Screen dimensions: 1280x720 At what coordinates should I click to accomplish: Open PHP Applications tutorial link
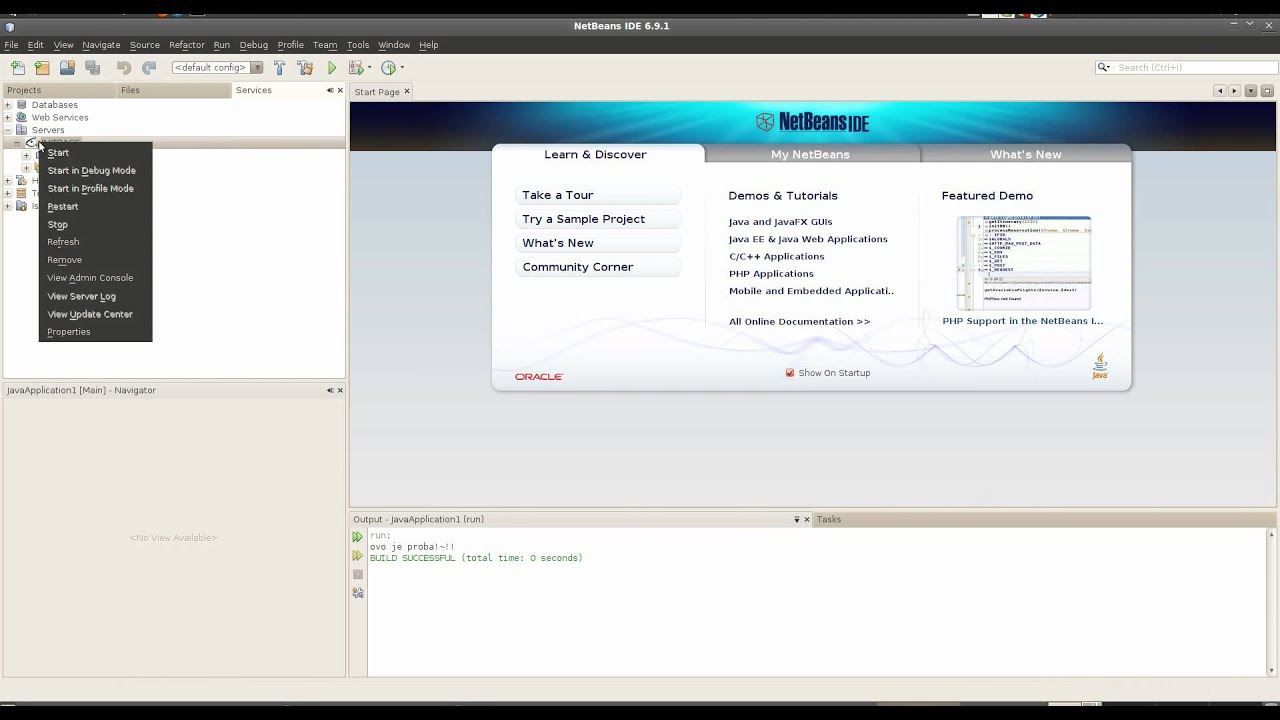point(771,274)
